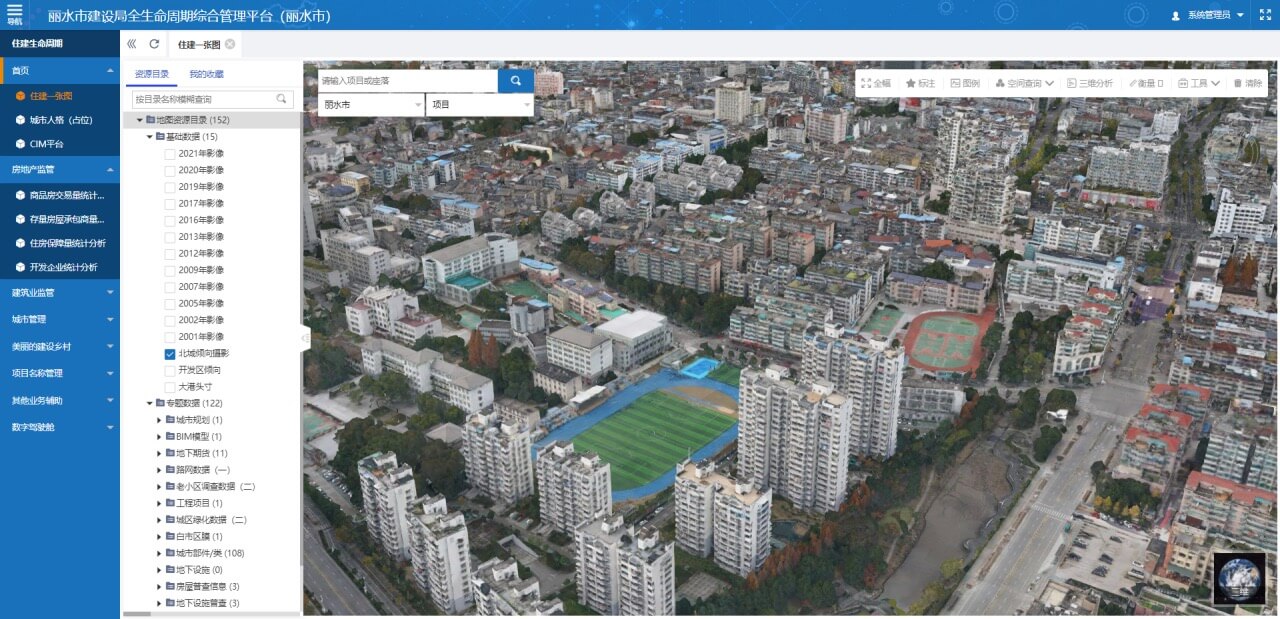Collapse the sidebar with double-arrow icon

132,44
